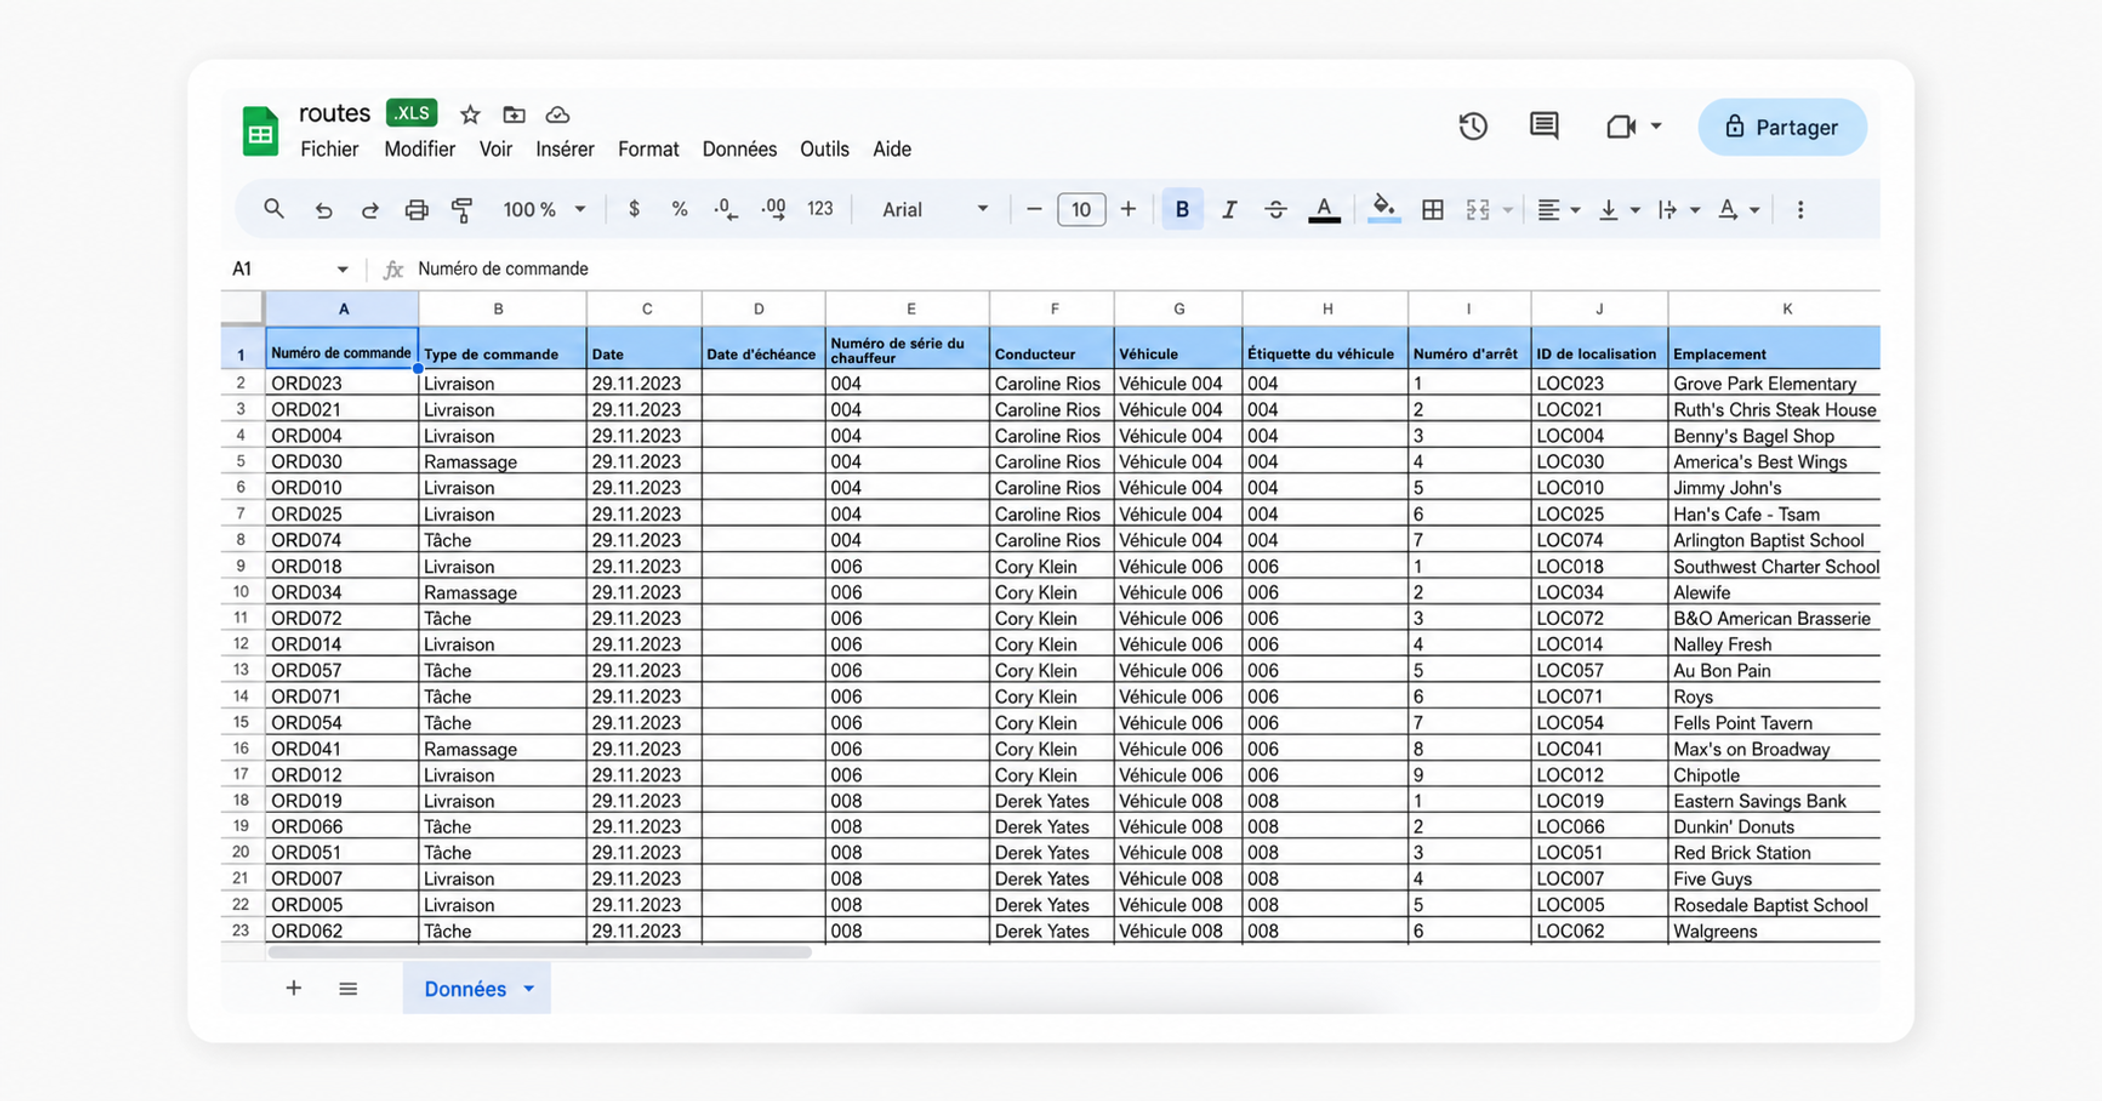Viewport: 2102px width, 1101px height.
Task: Open the Voir menu
Action: tap(495, 149)
